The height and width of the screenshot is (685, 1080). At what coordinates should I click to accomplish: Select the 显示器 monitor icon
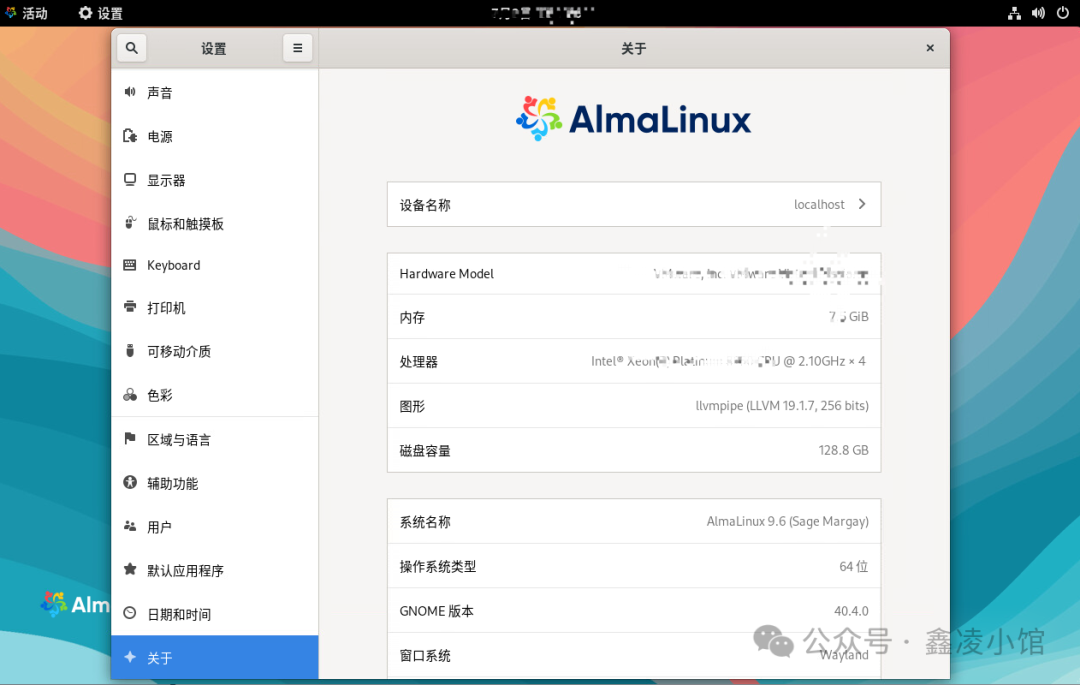coord(131,180)
